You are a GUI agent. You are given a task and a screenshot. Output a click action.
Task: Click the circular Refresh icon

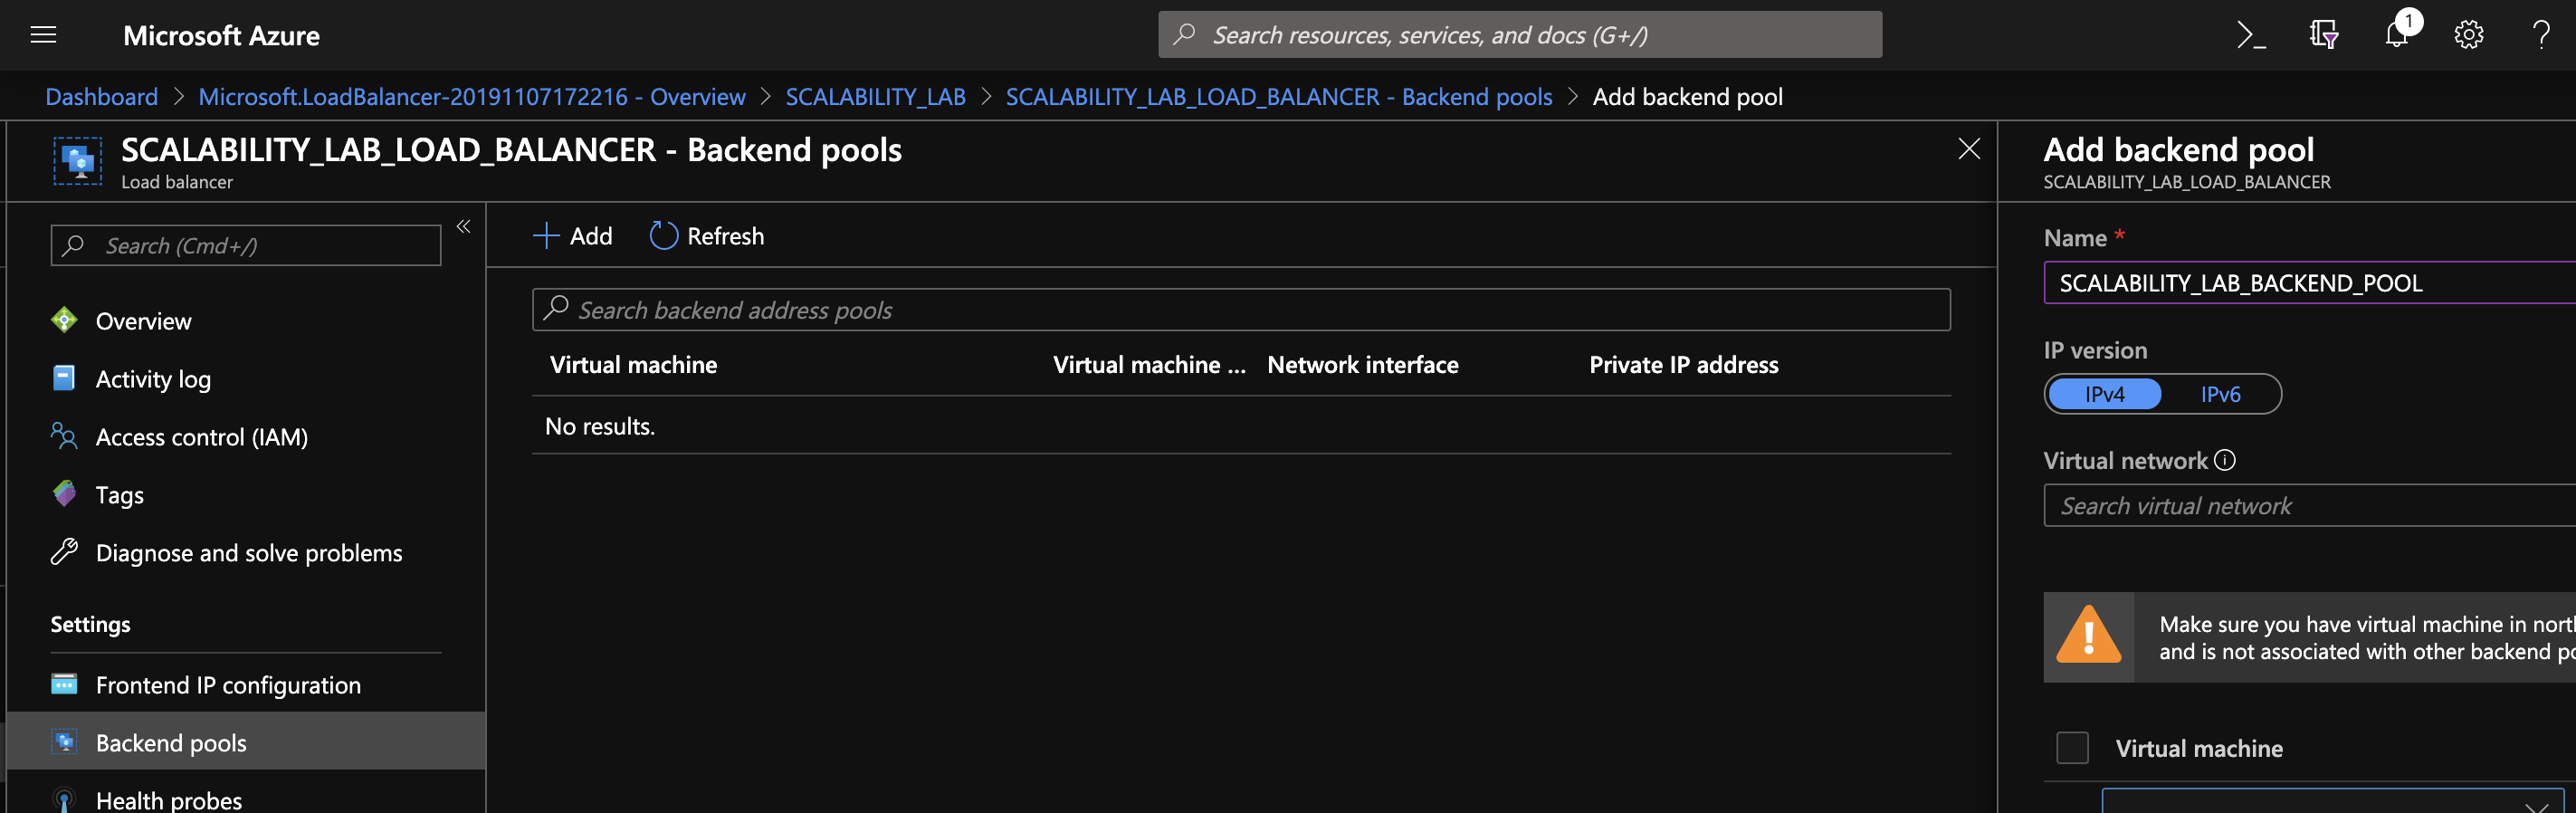tap(664, 236)
